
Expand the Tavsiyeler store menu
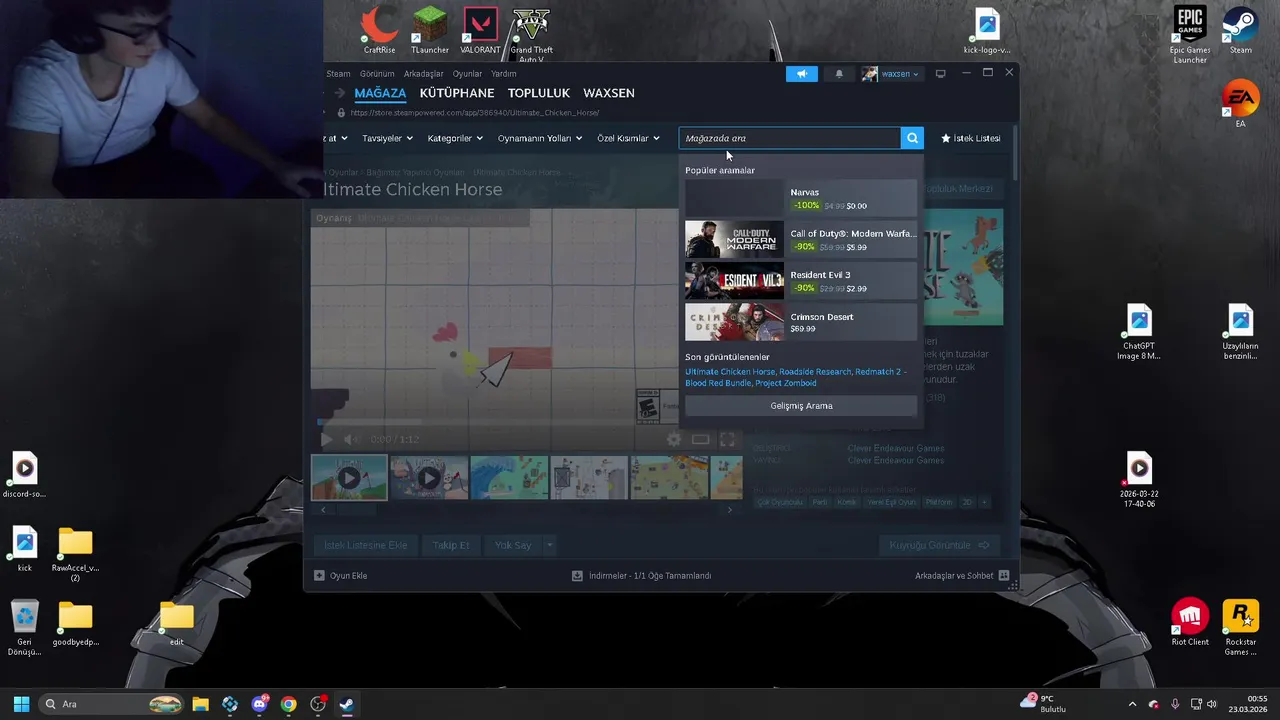386,138
